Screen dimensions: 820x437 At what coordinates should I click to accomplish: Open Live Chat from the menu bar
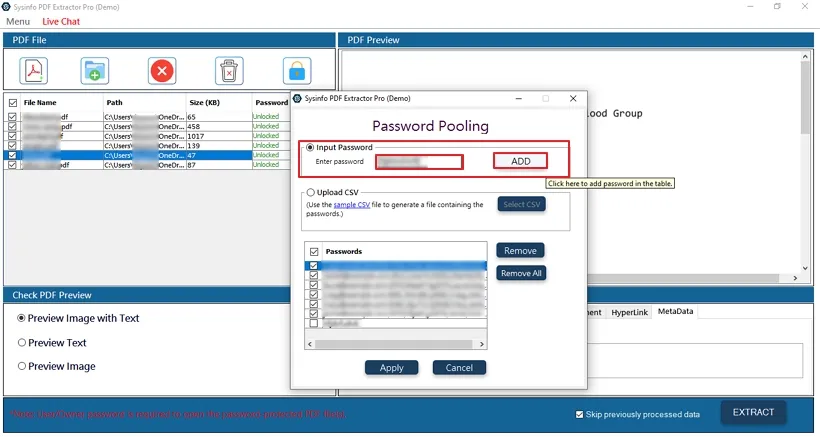61,21
